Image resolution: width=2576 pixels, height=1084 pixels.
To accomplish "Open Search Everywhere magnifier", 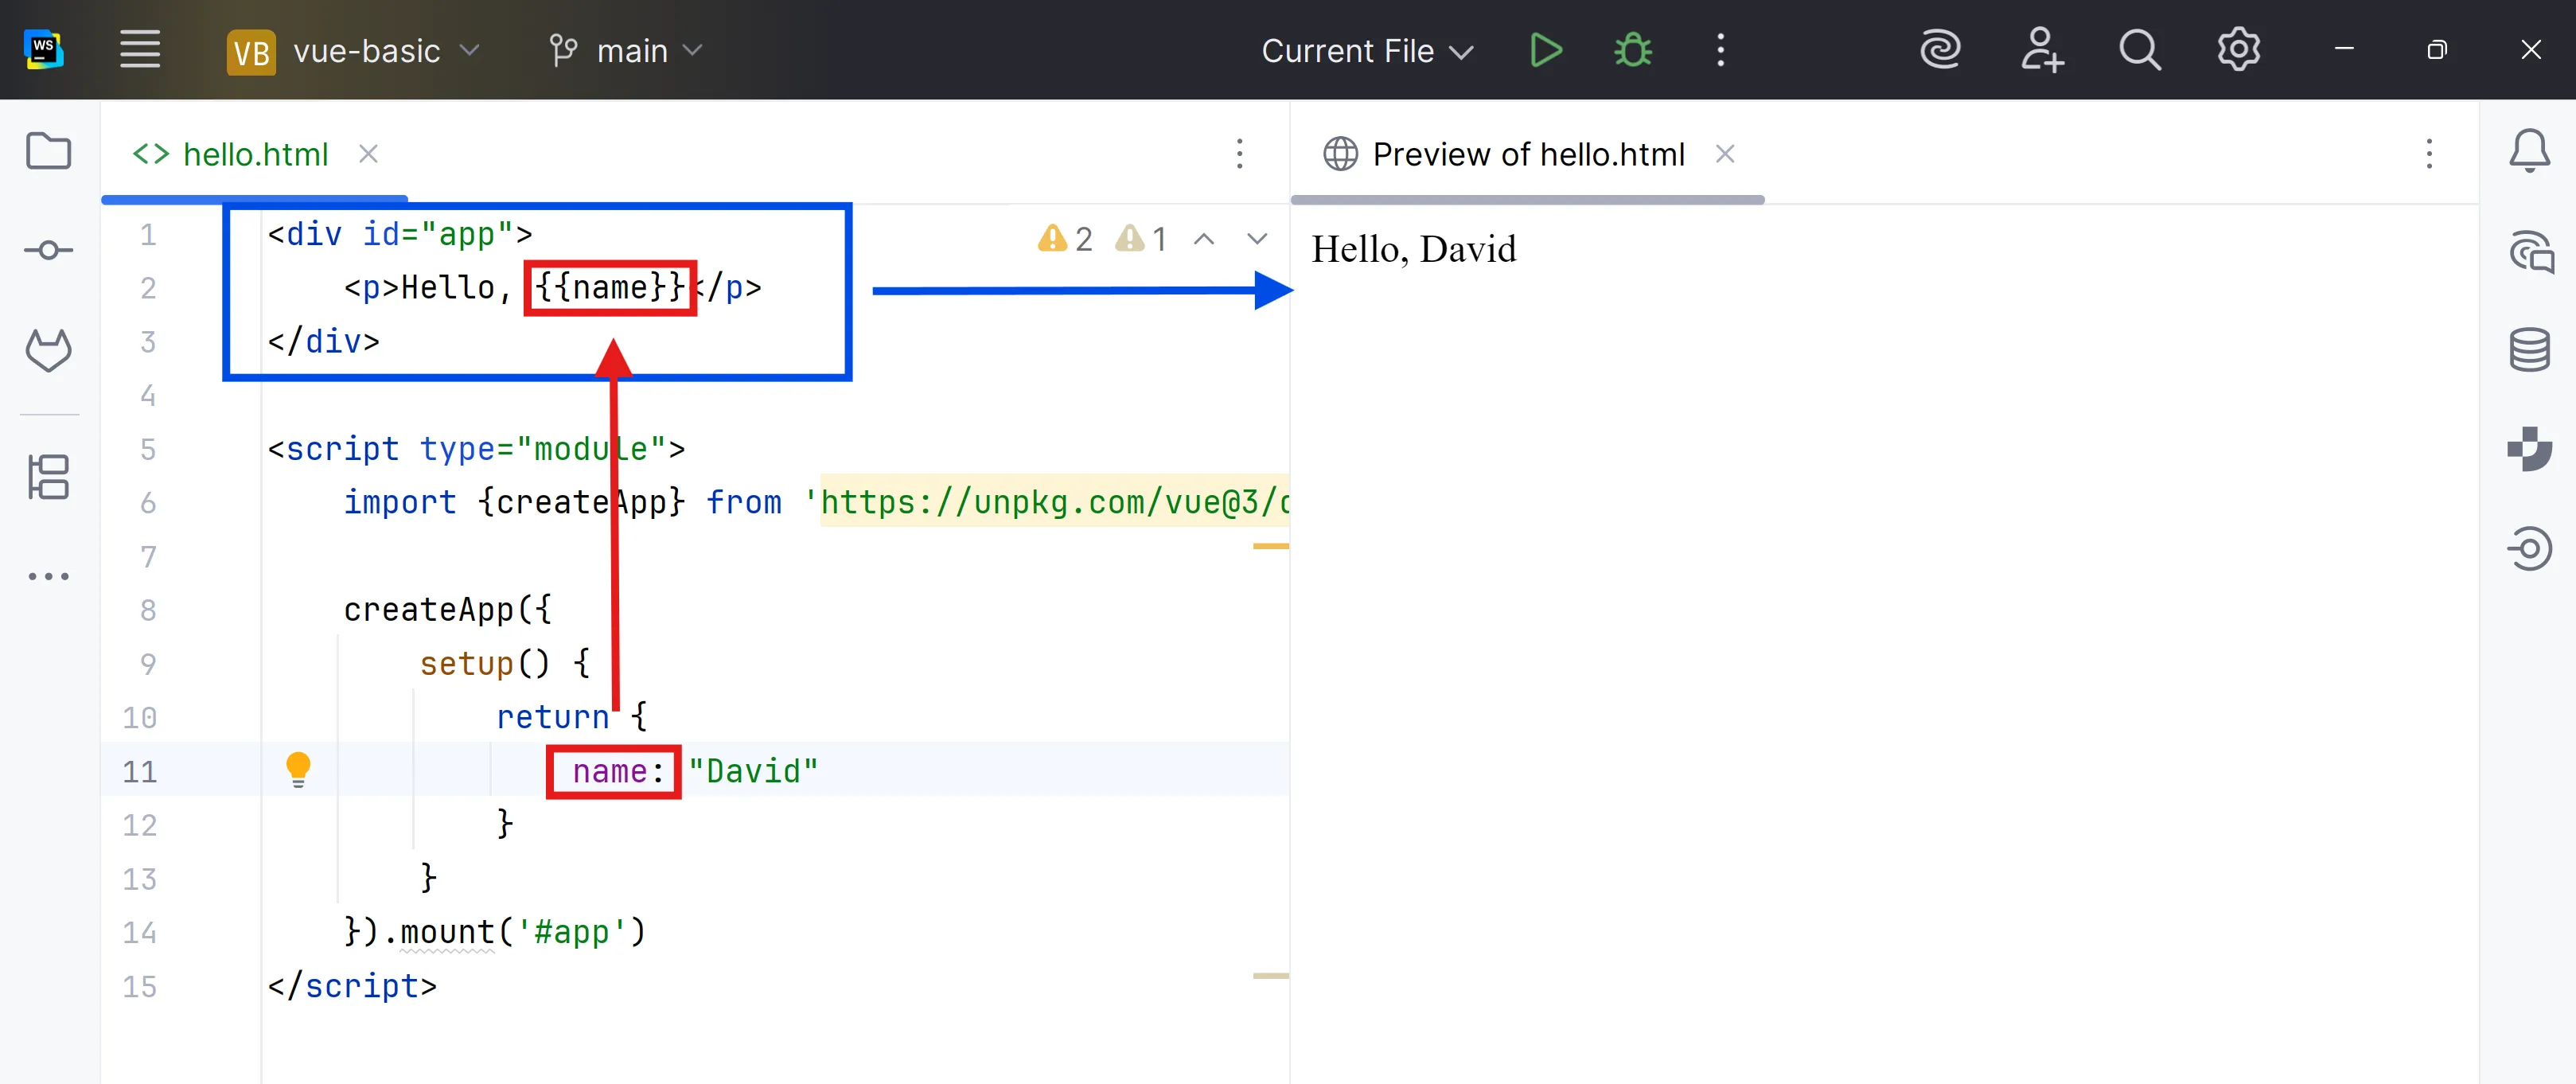I will click(x=2139, y=50).
